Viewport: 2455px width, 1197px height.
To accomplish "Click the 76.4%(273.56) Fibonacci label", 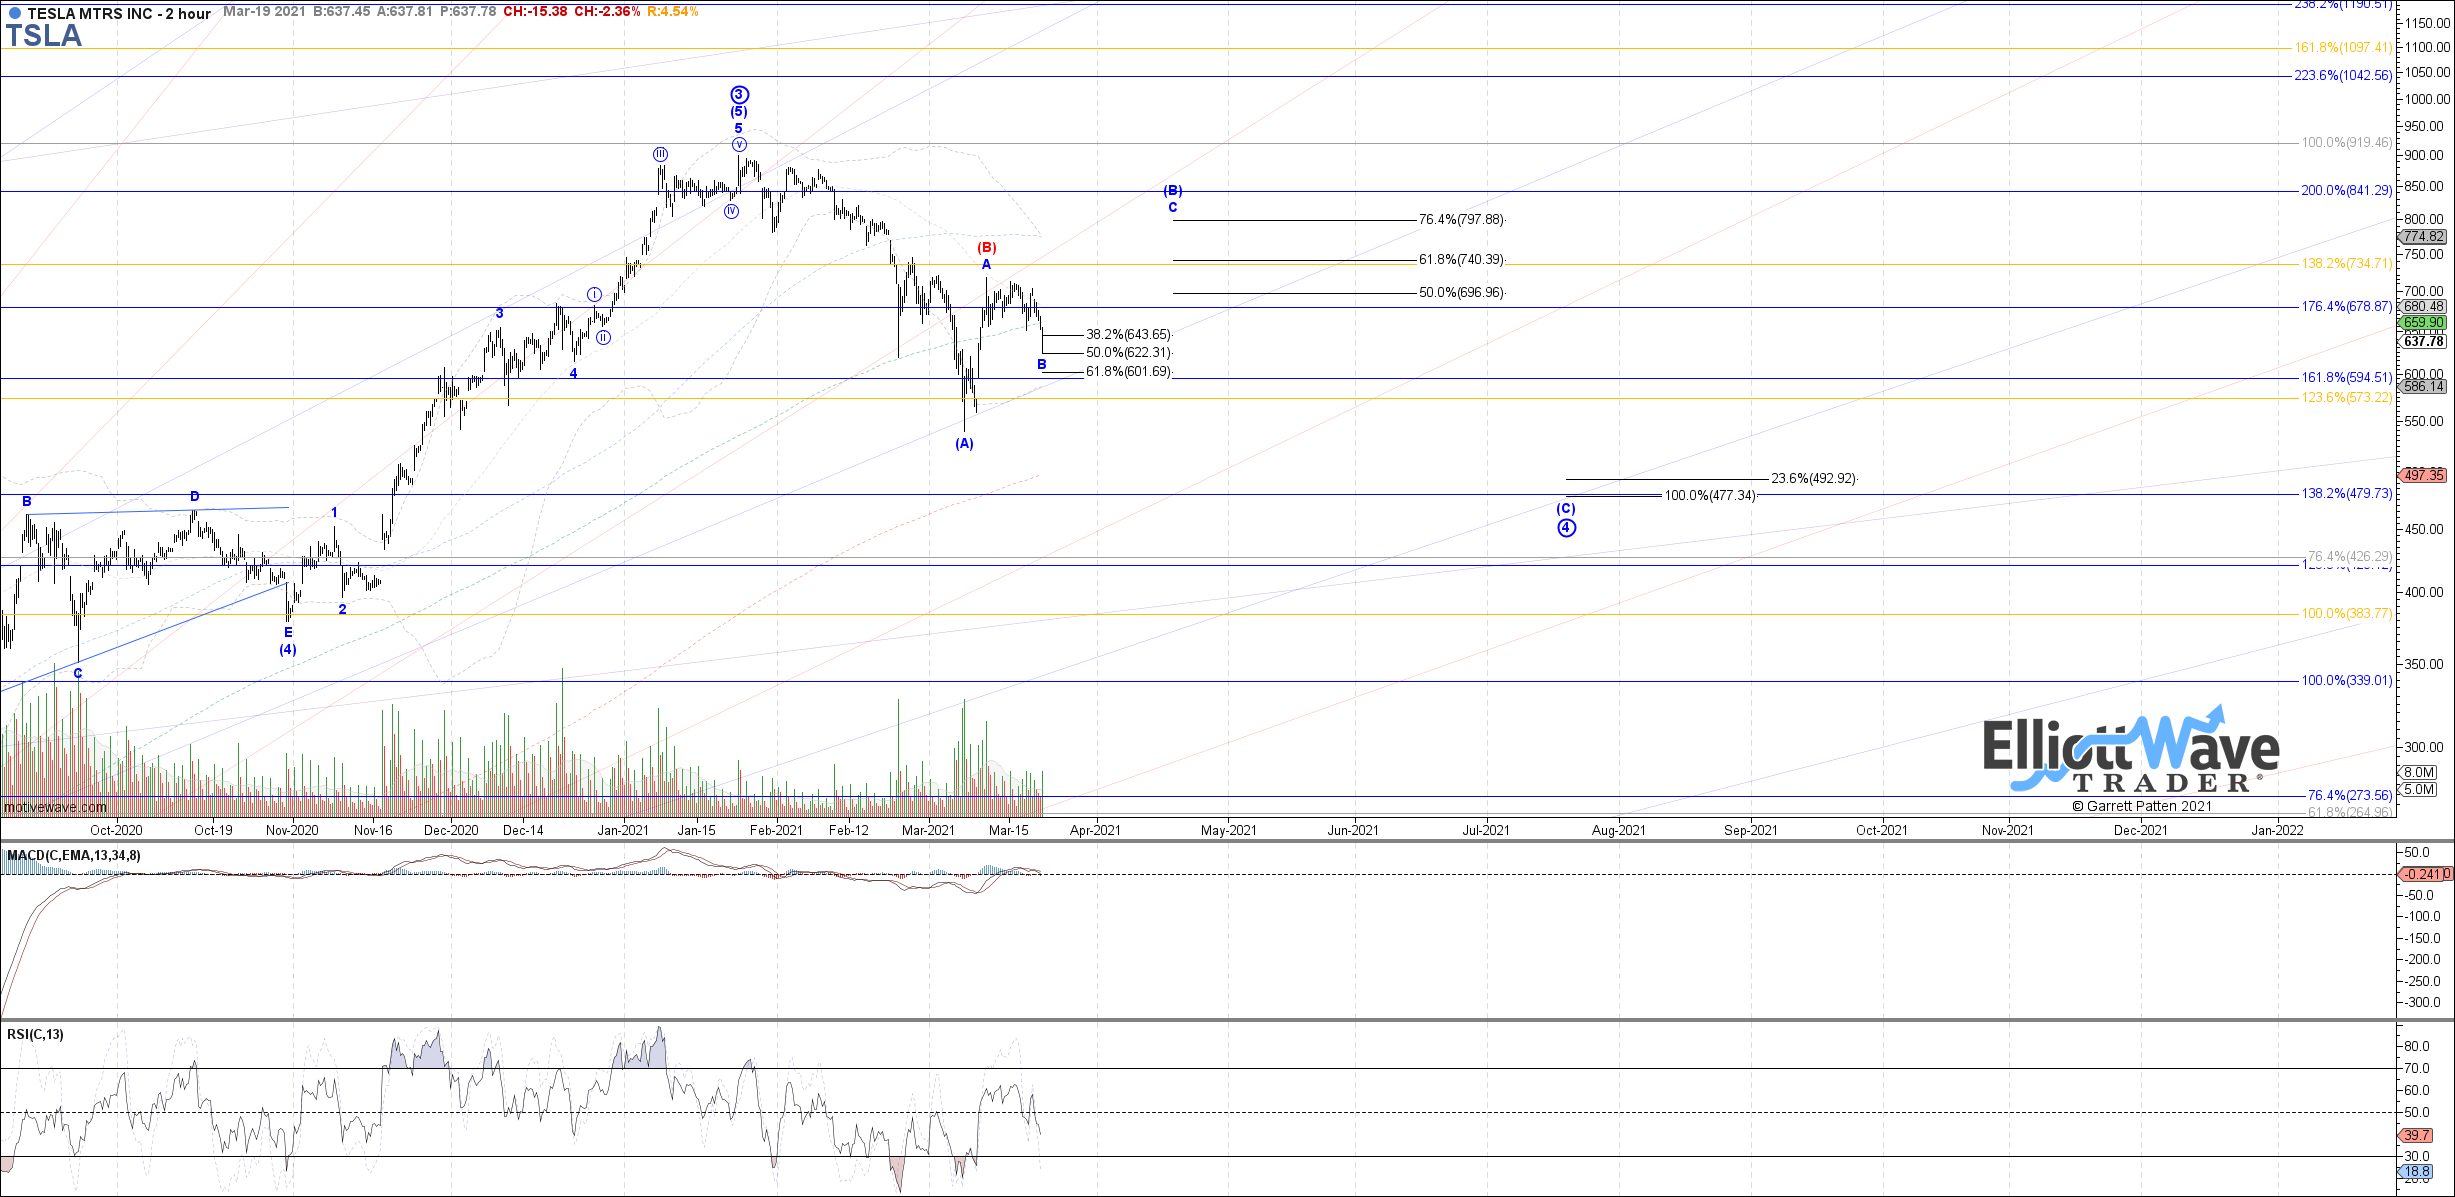I will pyautogui.click(x=2349, y=795).
